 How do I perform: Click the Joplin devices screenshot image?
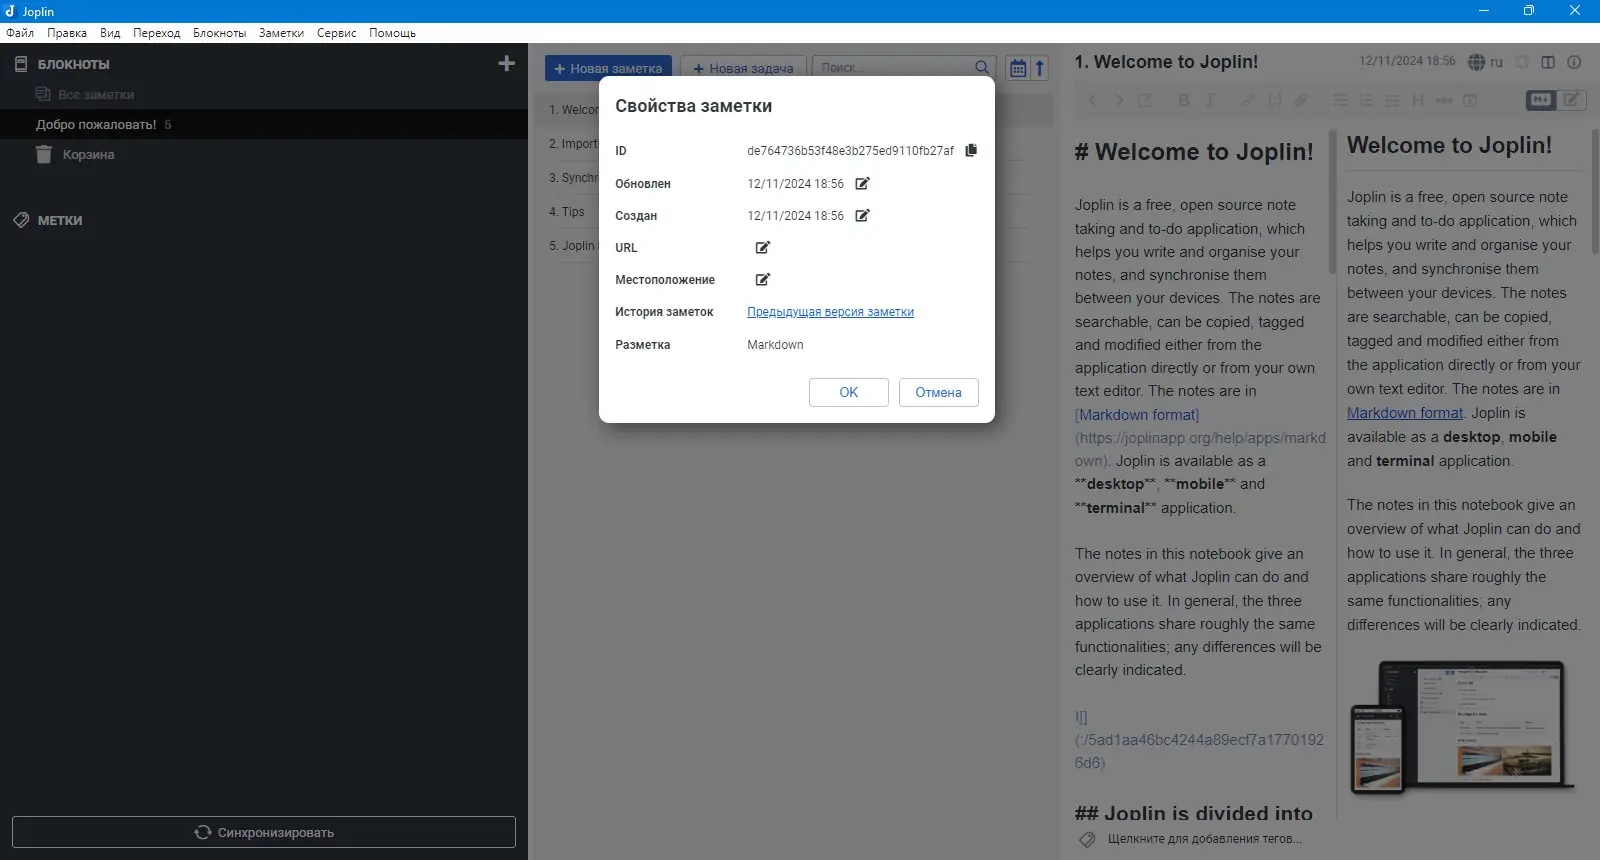(1461, 727)
